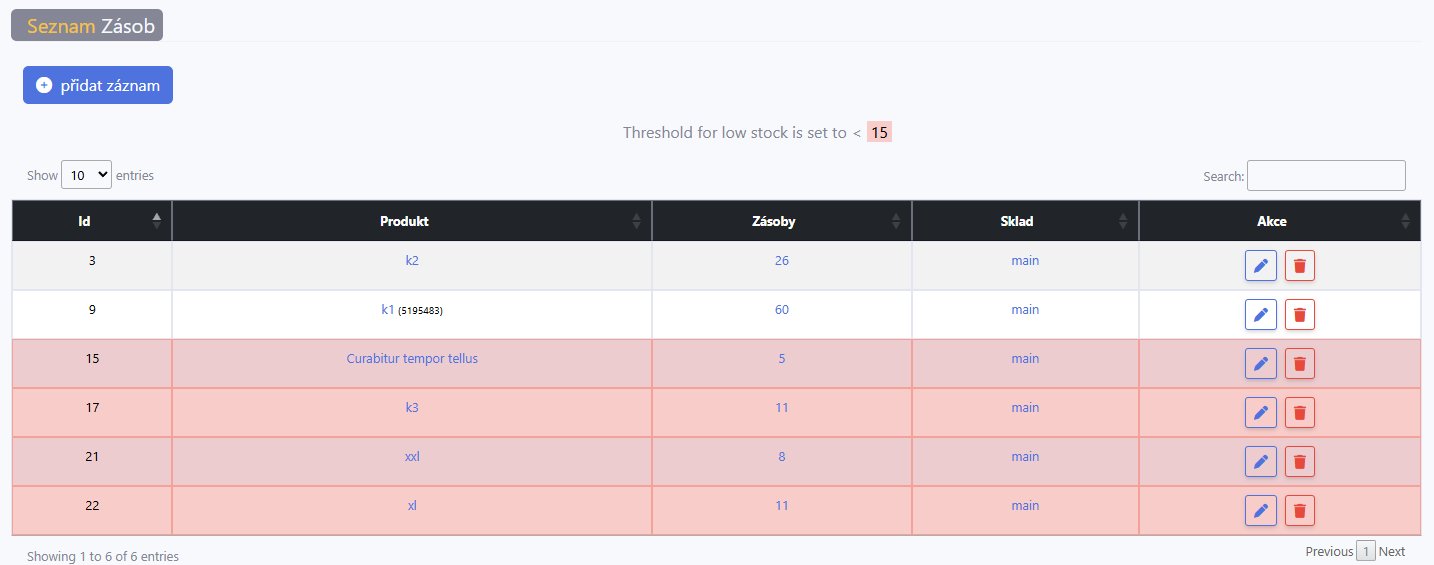Go to the Previous page

(x=1329, y=552)
